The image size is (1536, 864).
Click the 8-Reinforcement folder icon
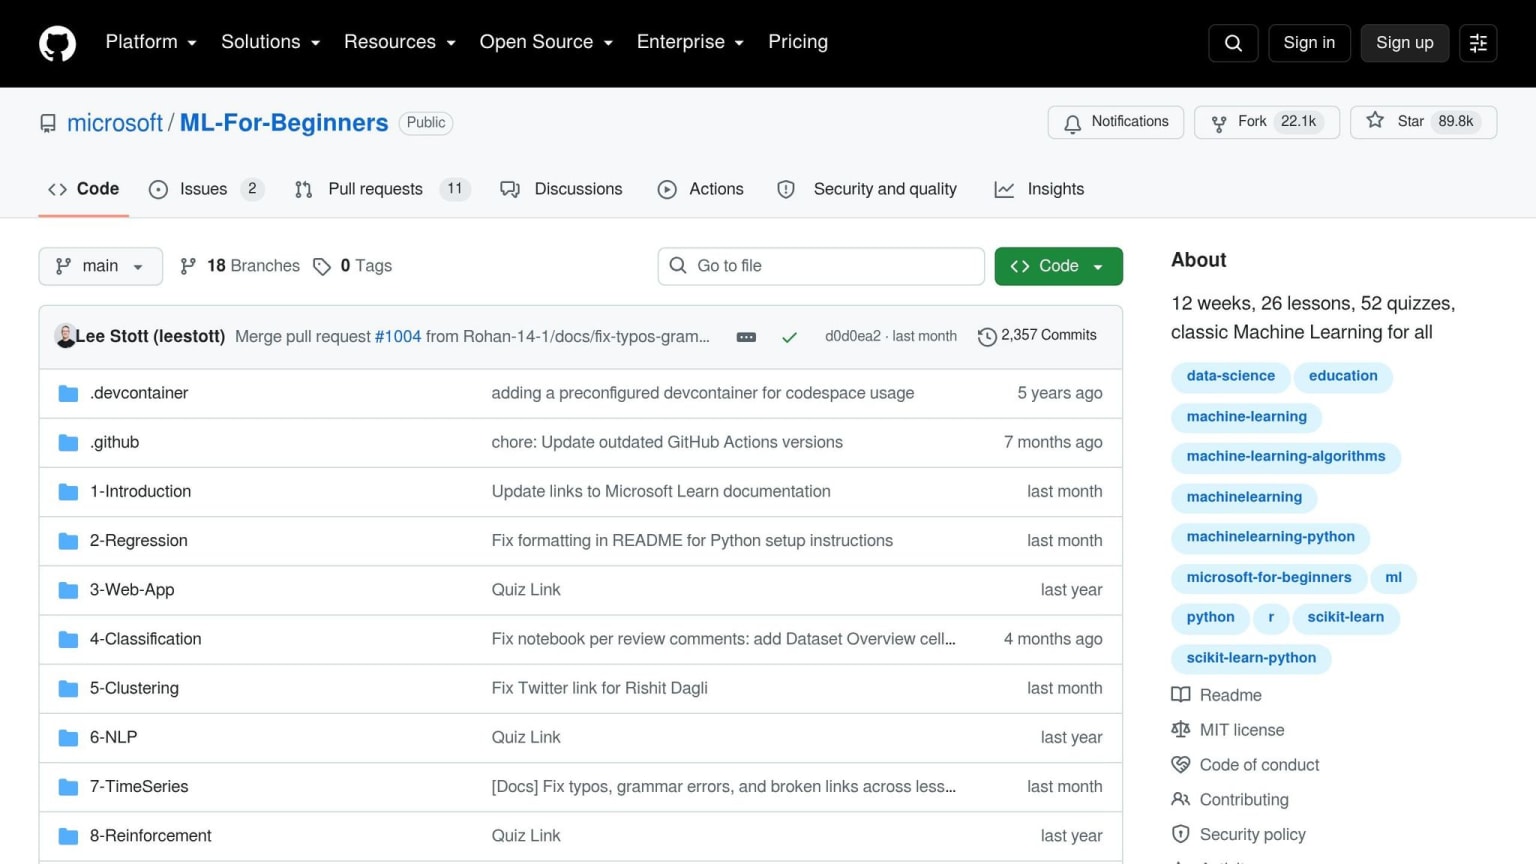point(68,836)
